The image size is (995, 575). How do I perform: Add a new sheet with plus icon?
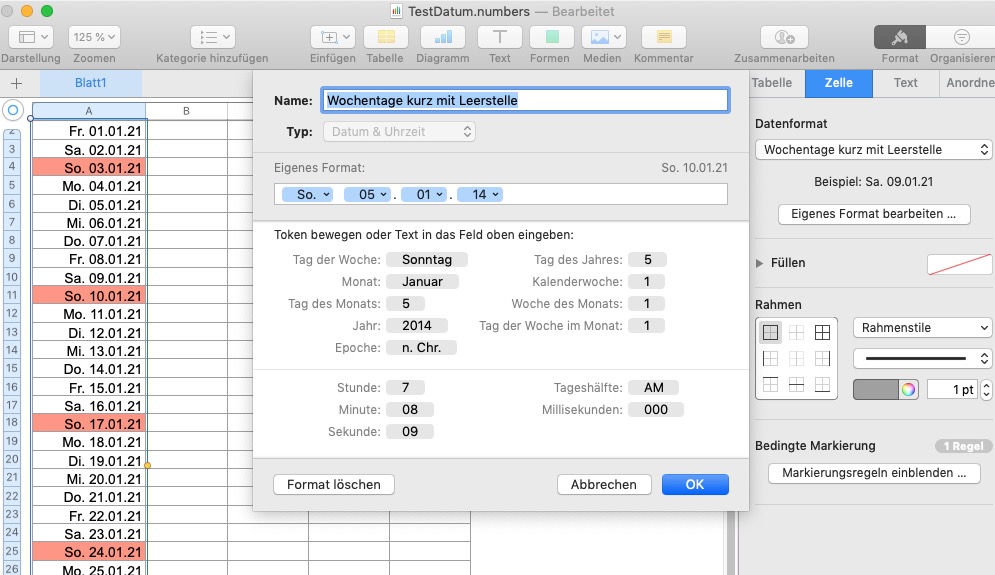(16, 83)
